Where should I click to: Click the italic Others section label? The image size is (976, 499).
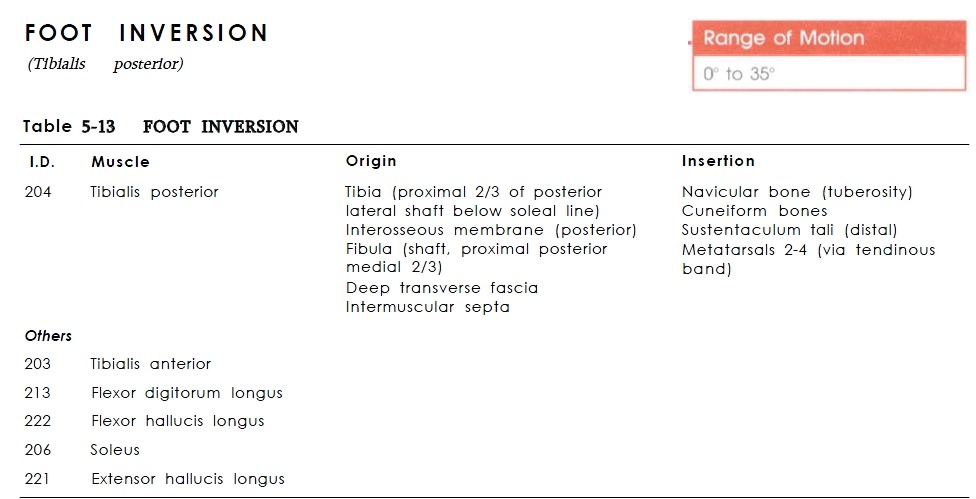tap(48, 336)
